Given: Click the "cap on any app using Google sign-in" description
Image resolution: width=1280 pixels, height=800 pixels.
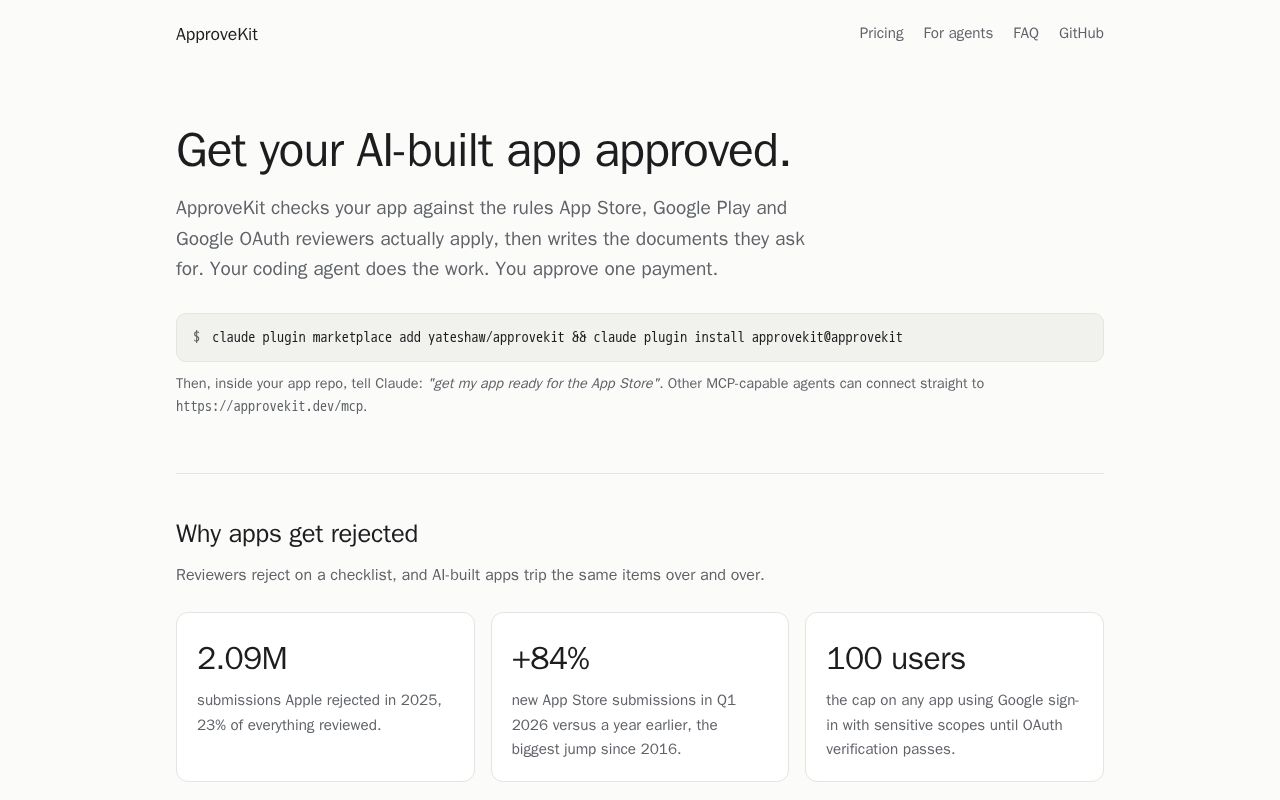Looking at the screenshot, I should point(952,724).
